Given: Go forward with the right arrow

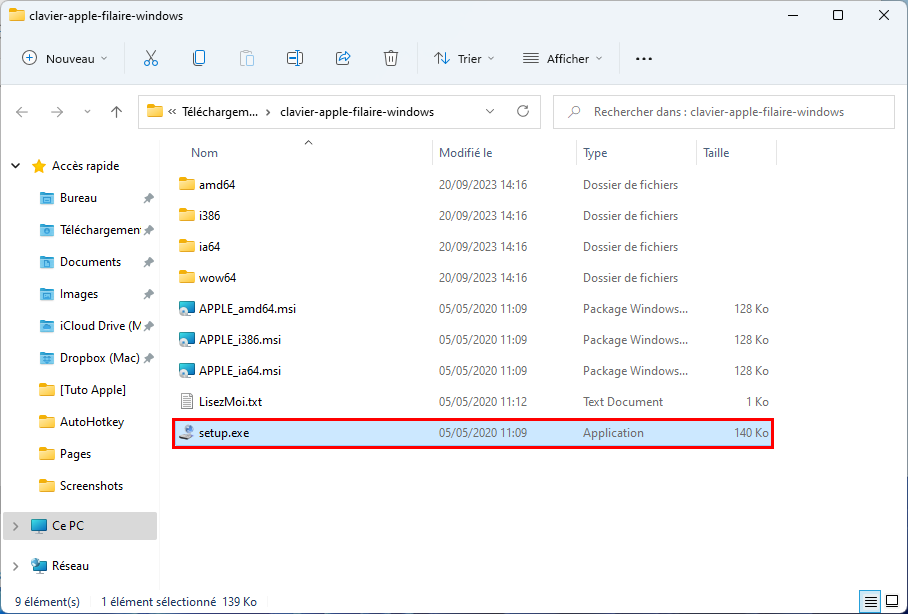Looking at the screenshot, I should point(57,112).
